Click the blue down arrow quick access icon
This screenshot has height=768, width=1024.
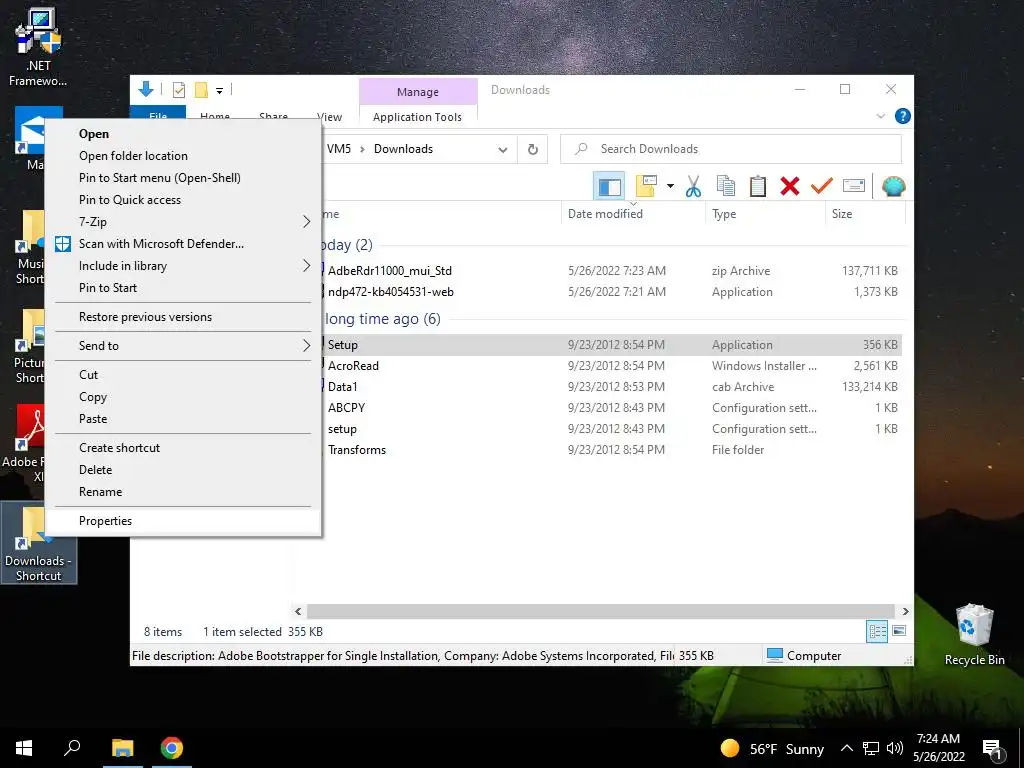coord(146,89)
